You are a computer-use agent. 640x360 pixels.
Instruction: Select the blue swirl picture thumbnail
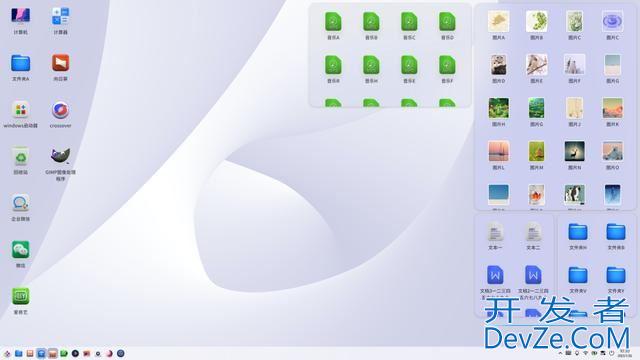point(612,22)
